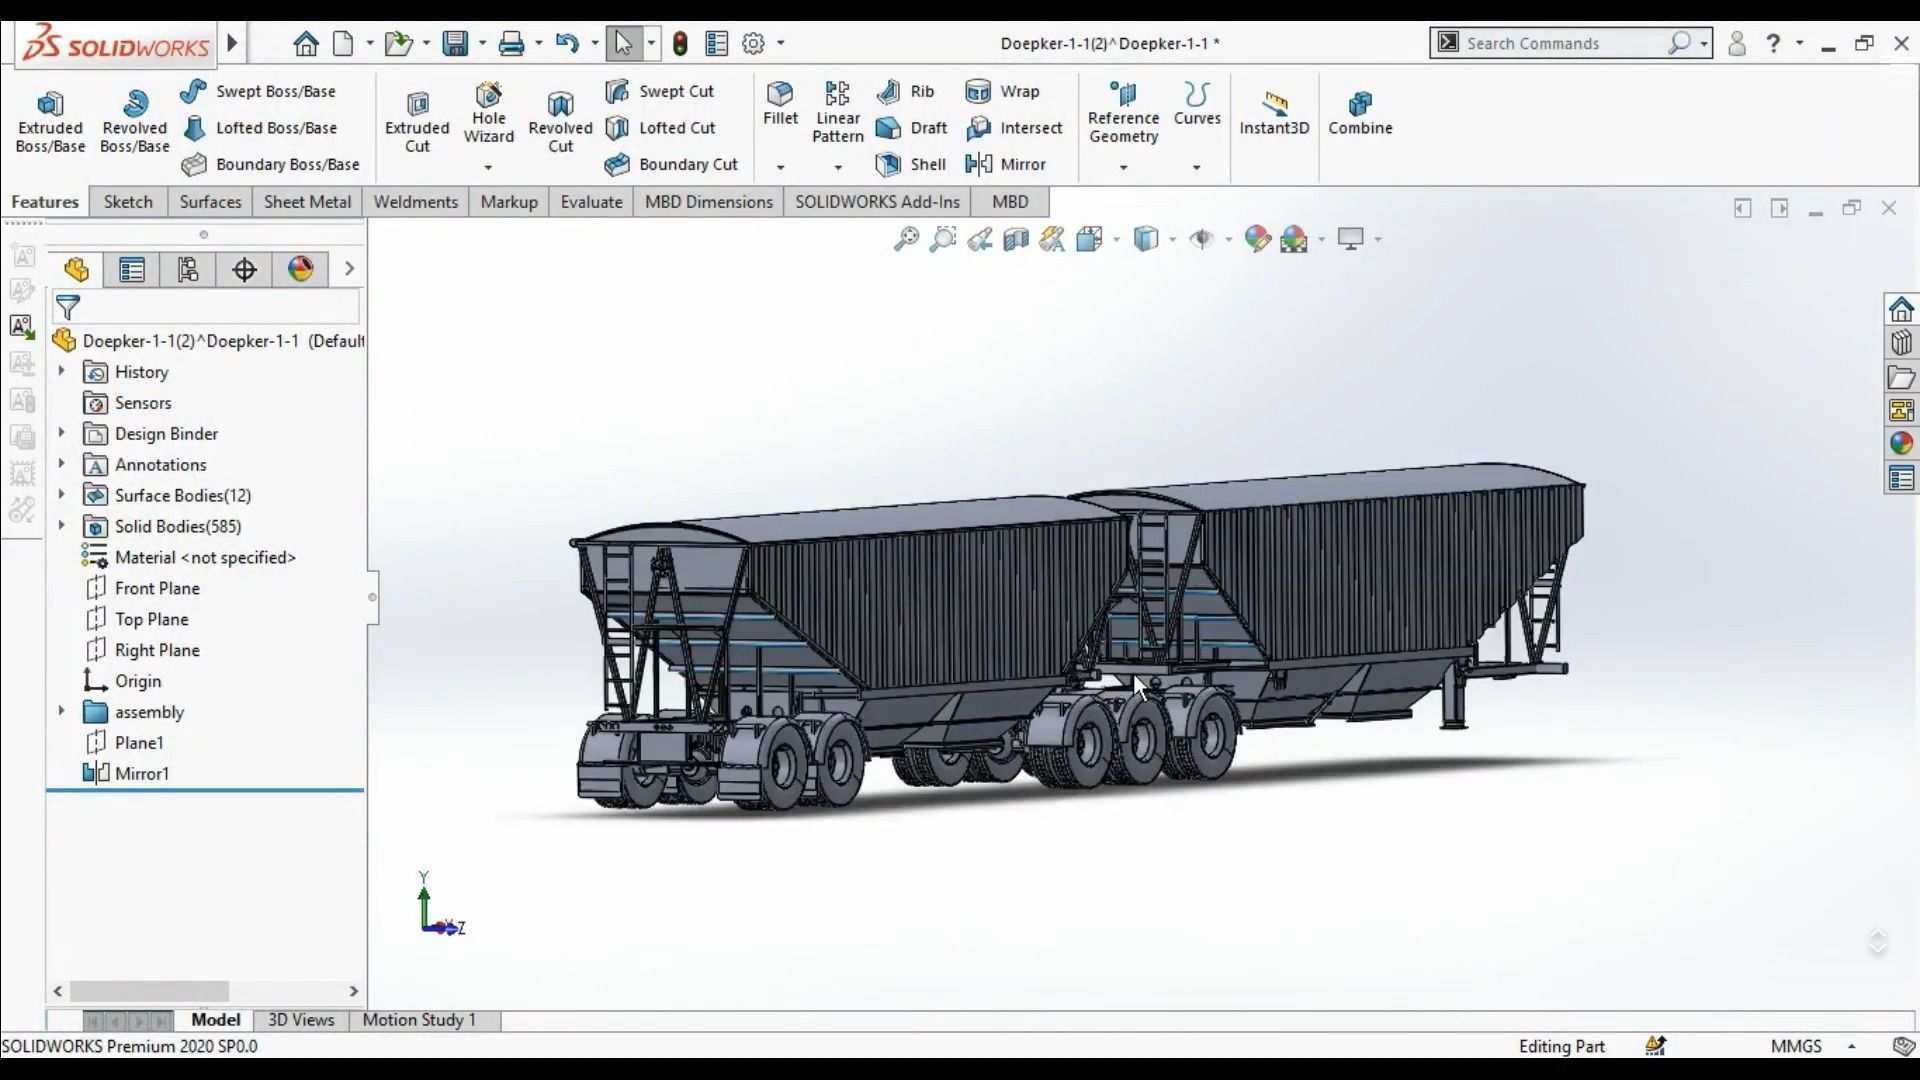This screenshot has width=1920, height=1080.
Task: Click Zoom to Fit in the view toolbar
Action: [x=906, y=239]
